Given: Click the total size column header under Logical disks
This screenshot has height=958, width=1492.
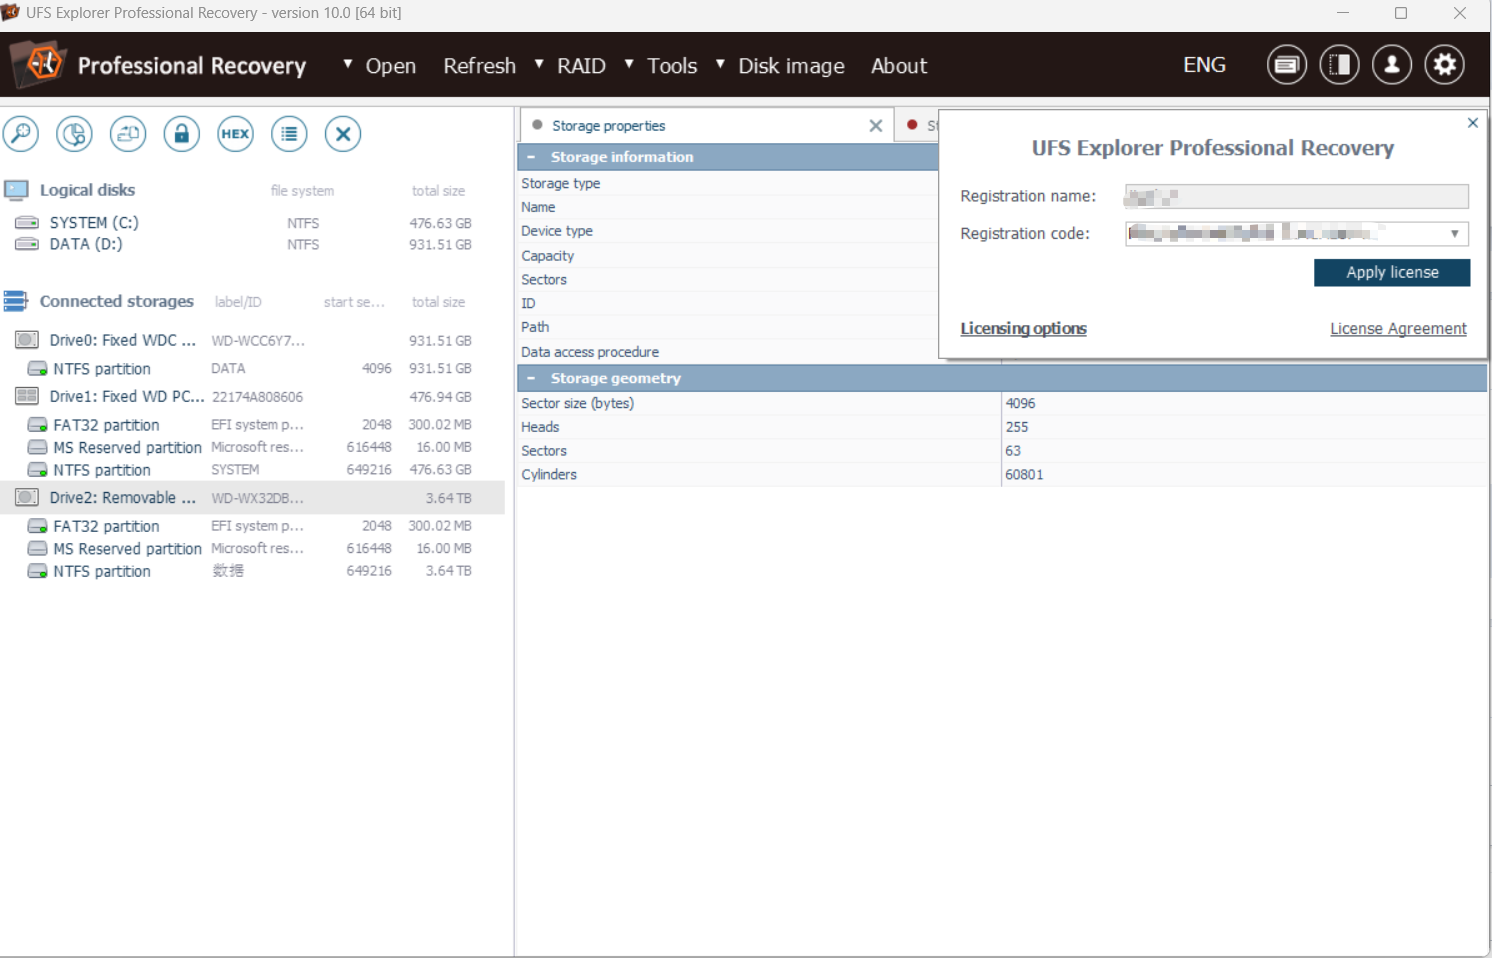Looking at the screenshot, I should tap(438, 191).
